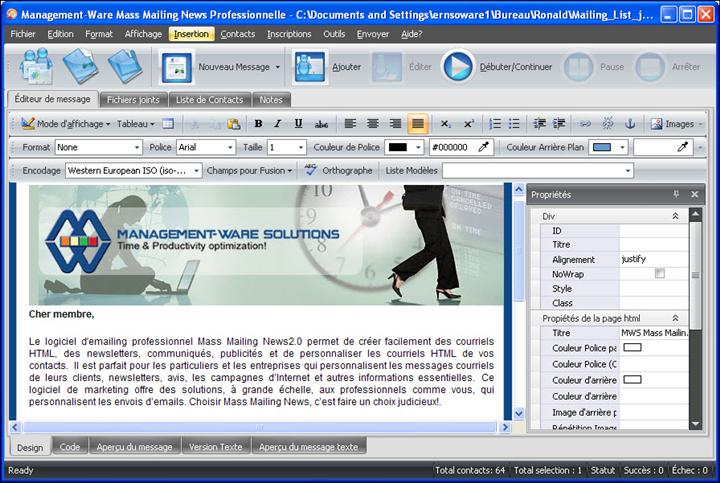Open the Notes tab
This screenshot has width=720, height=483.
271,100
